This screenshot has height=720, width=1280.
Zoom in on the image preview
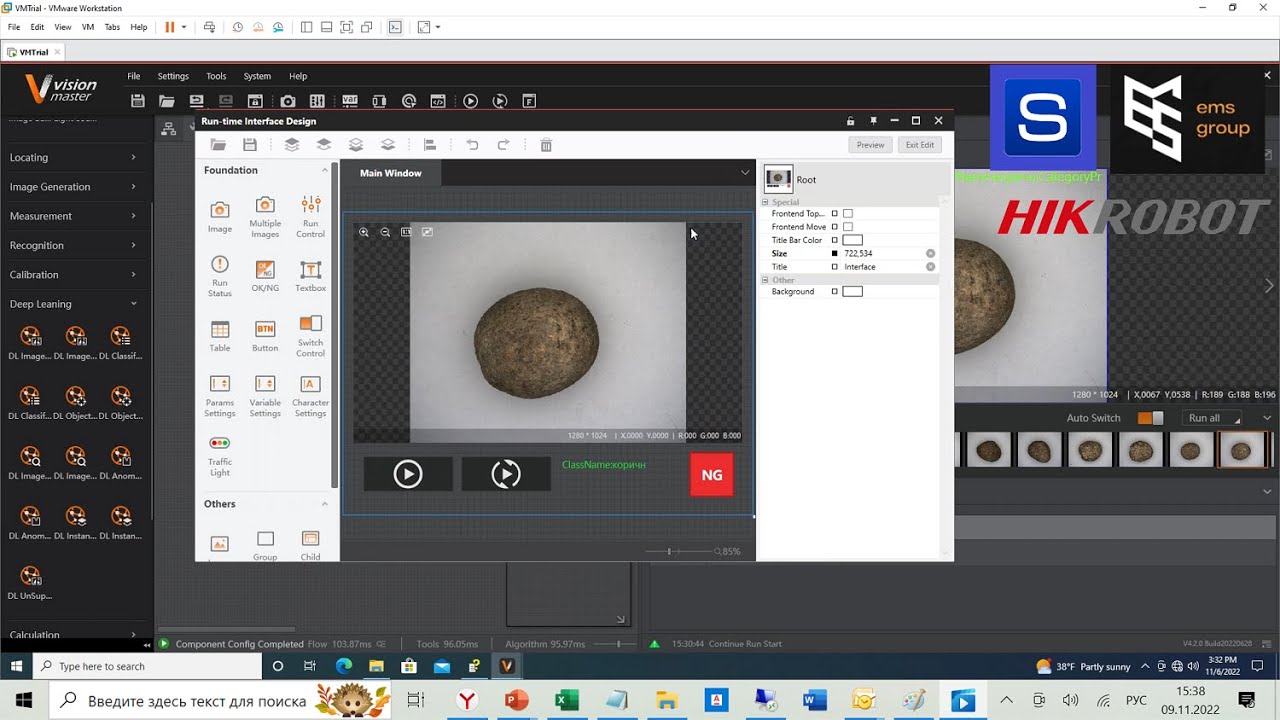click(364, 232)
